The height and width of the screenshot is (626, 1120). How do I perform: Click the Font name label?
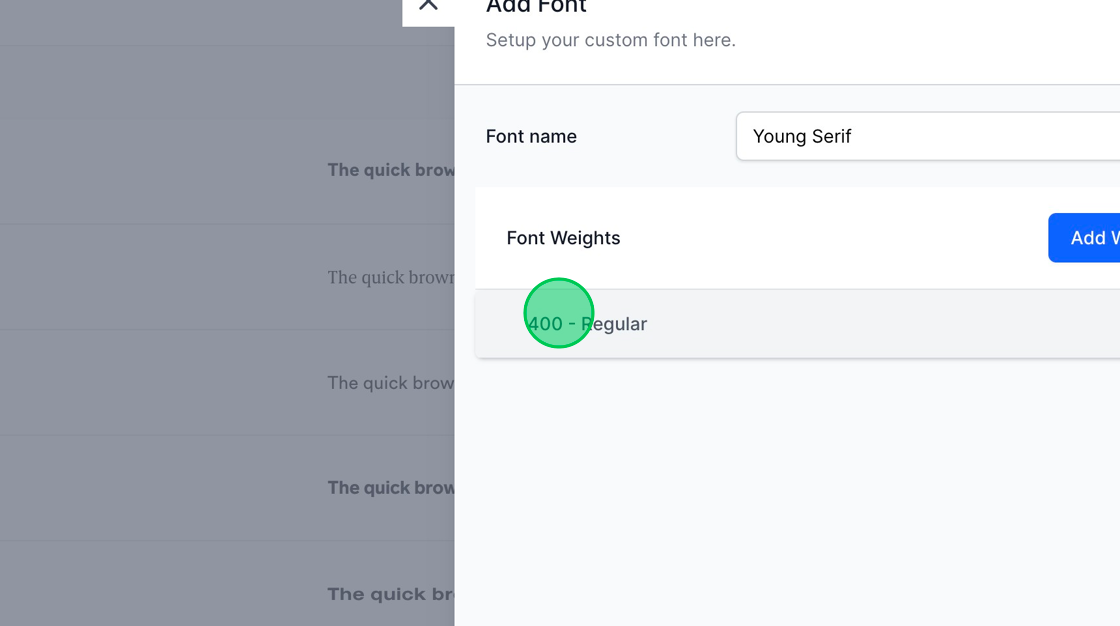pos(531,136)
